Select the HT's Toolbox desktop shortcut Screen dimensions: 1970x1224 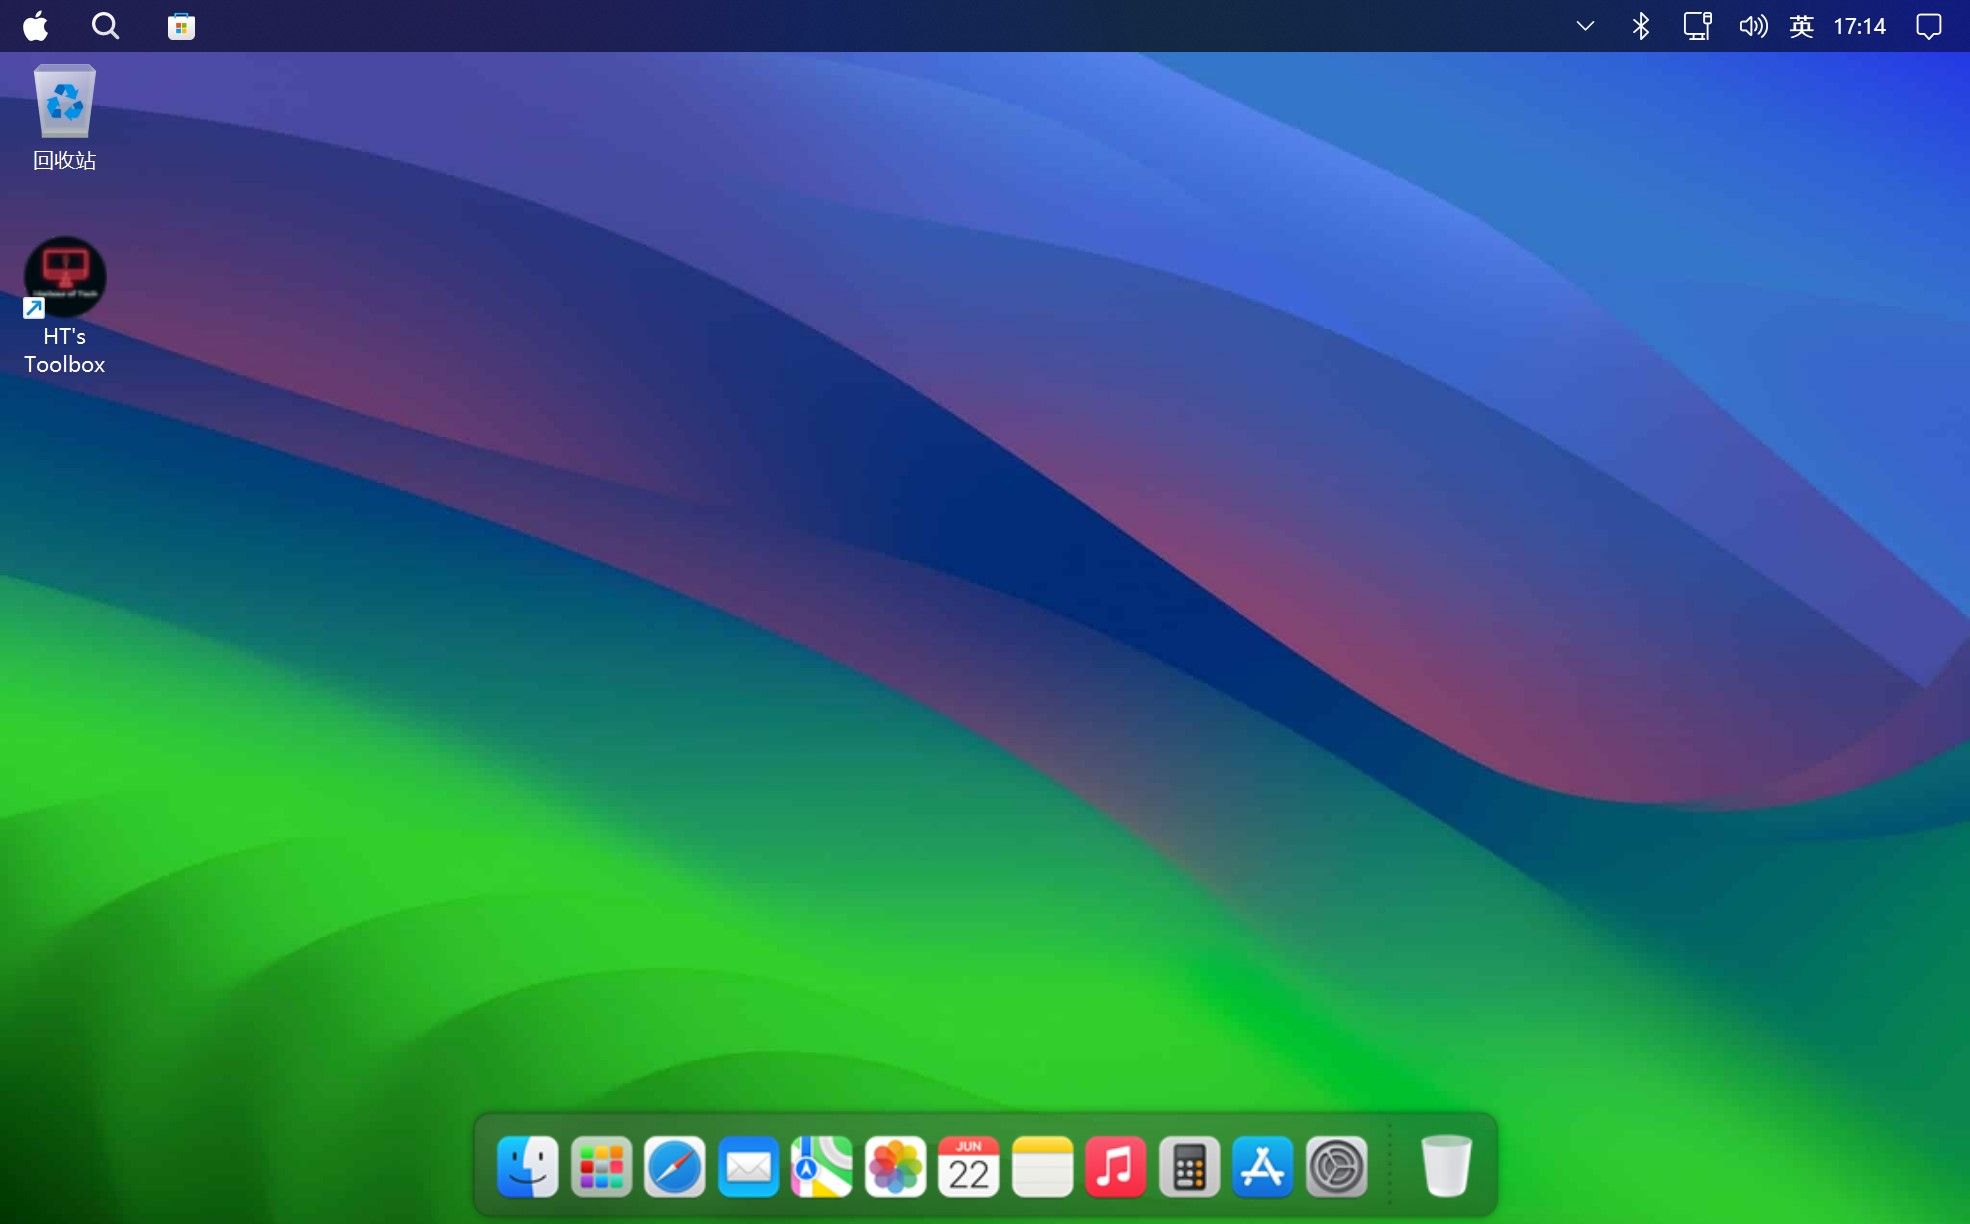(65, 306)
